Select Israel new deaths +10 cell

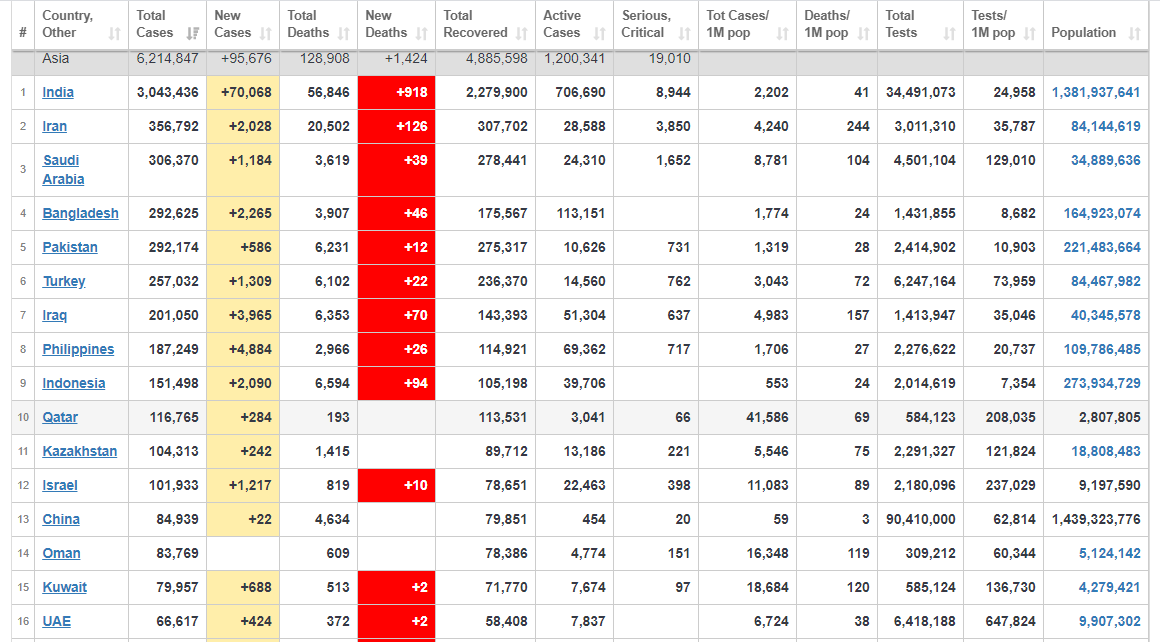pyautogui.click(x=397, y=486)
